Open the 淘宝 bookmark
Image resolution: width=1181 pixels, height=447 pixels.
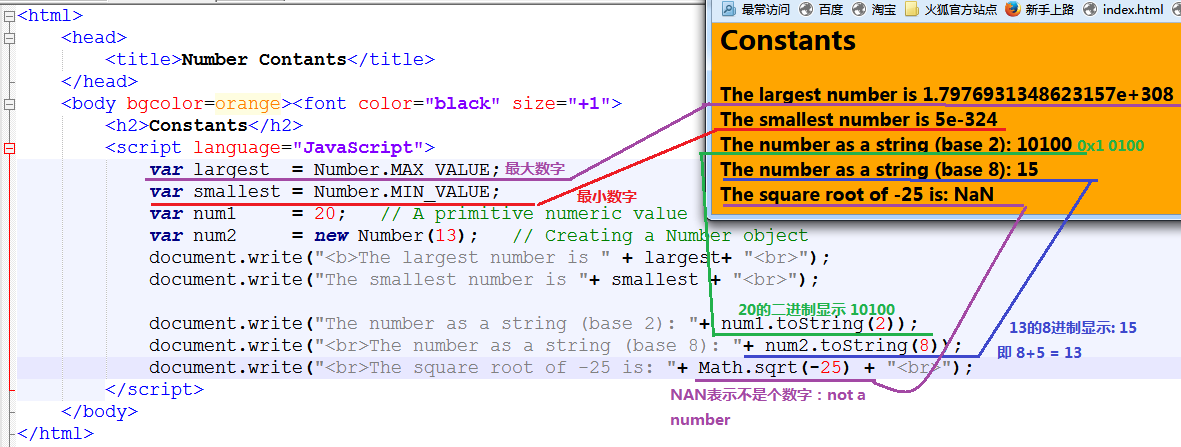click(874, 9)
